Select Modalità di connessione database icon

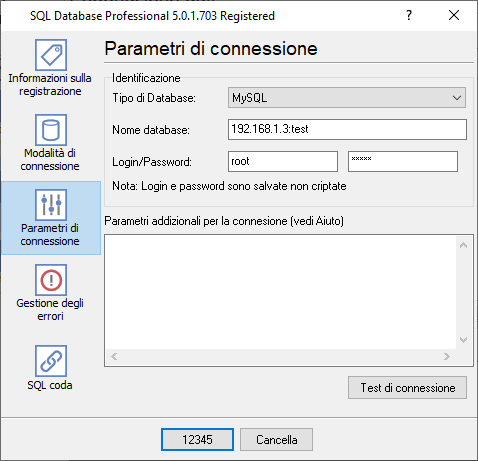(51, 130)
